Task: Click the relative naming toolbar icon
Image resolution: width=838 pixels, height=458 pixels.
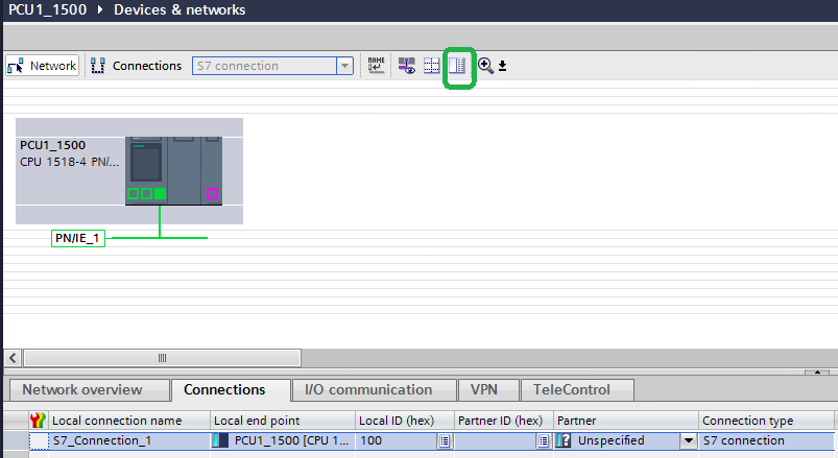Action: click(376, 66)
